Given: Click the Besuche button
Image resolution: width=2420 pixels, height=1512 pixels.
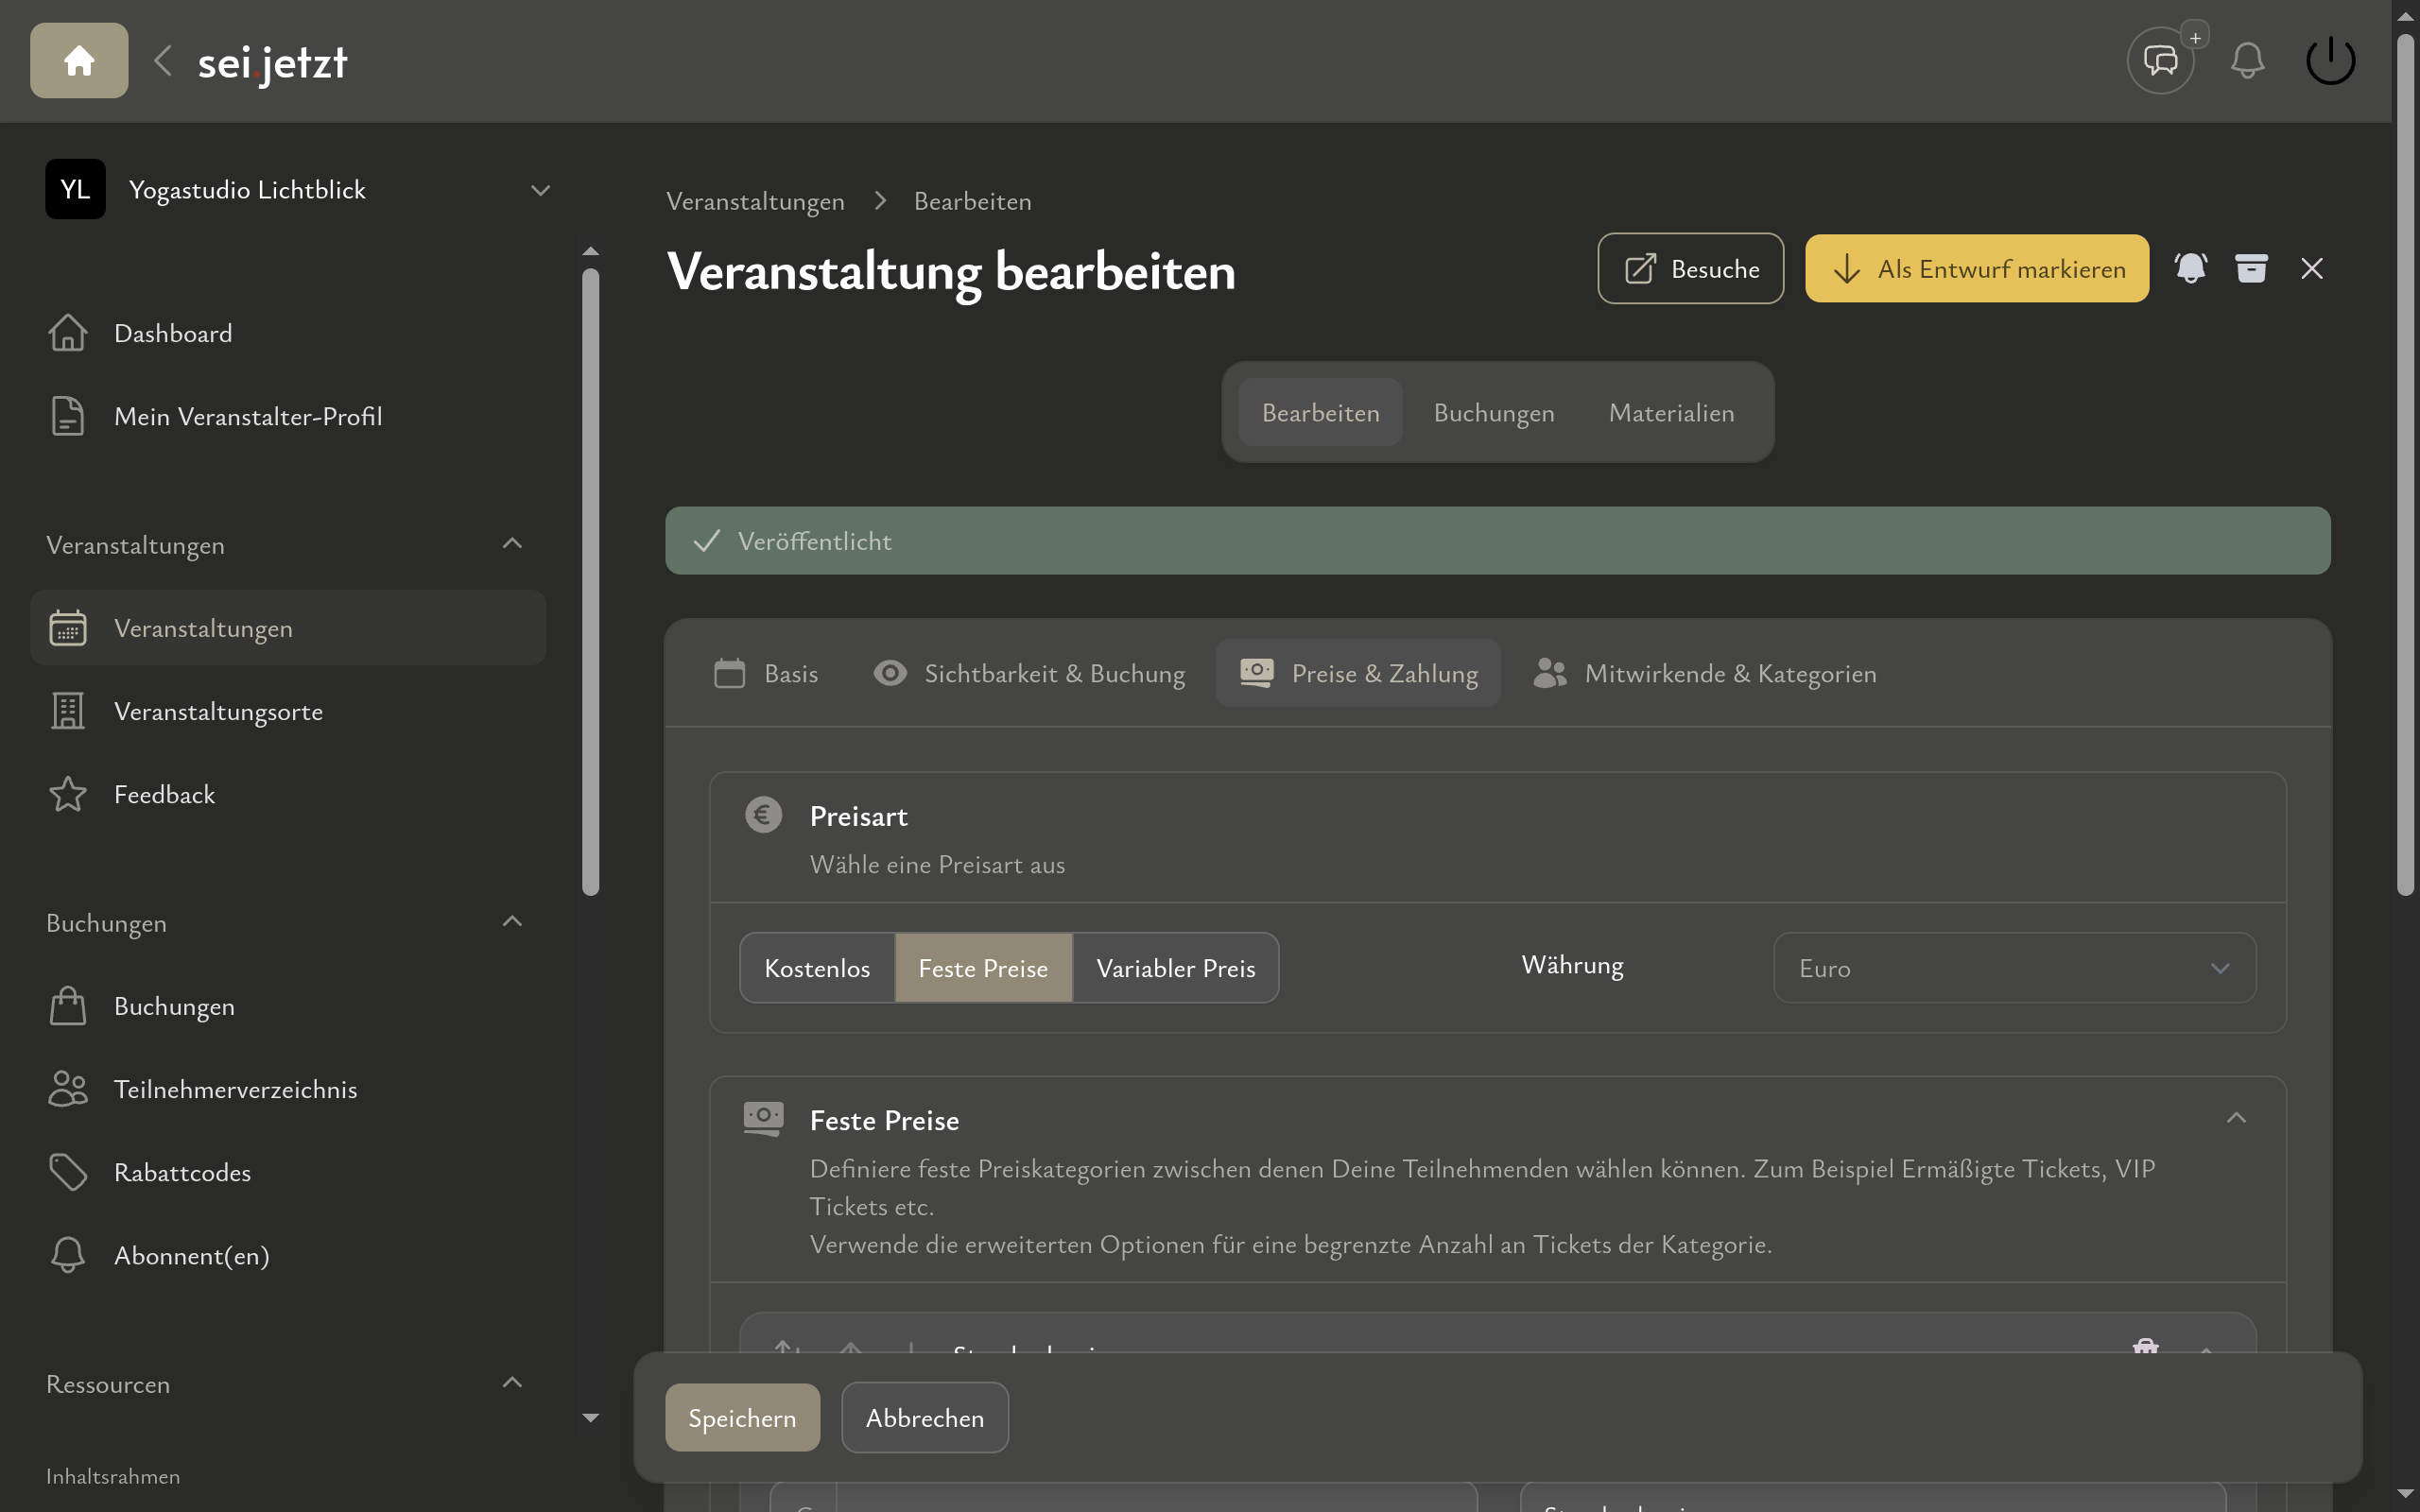Looking at the screenshot, I should (x=1690, y=268).
